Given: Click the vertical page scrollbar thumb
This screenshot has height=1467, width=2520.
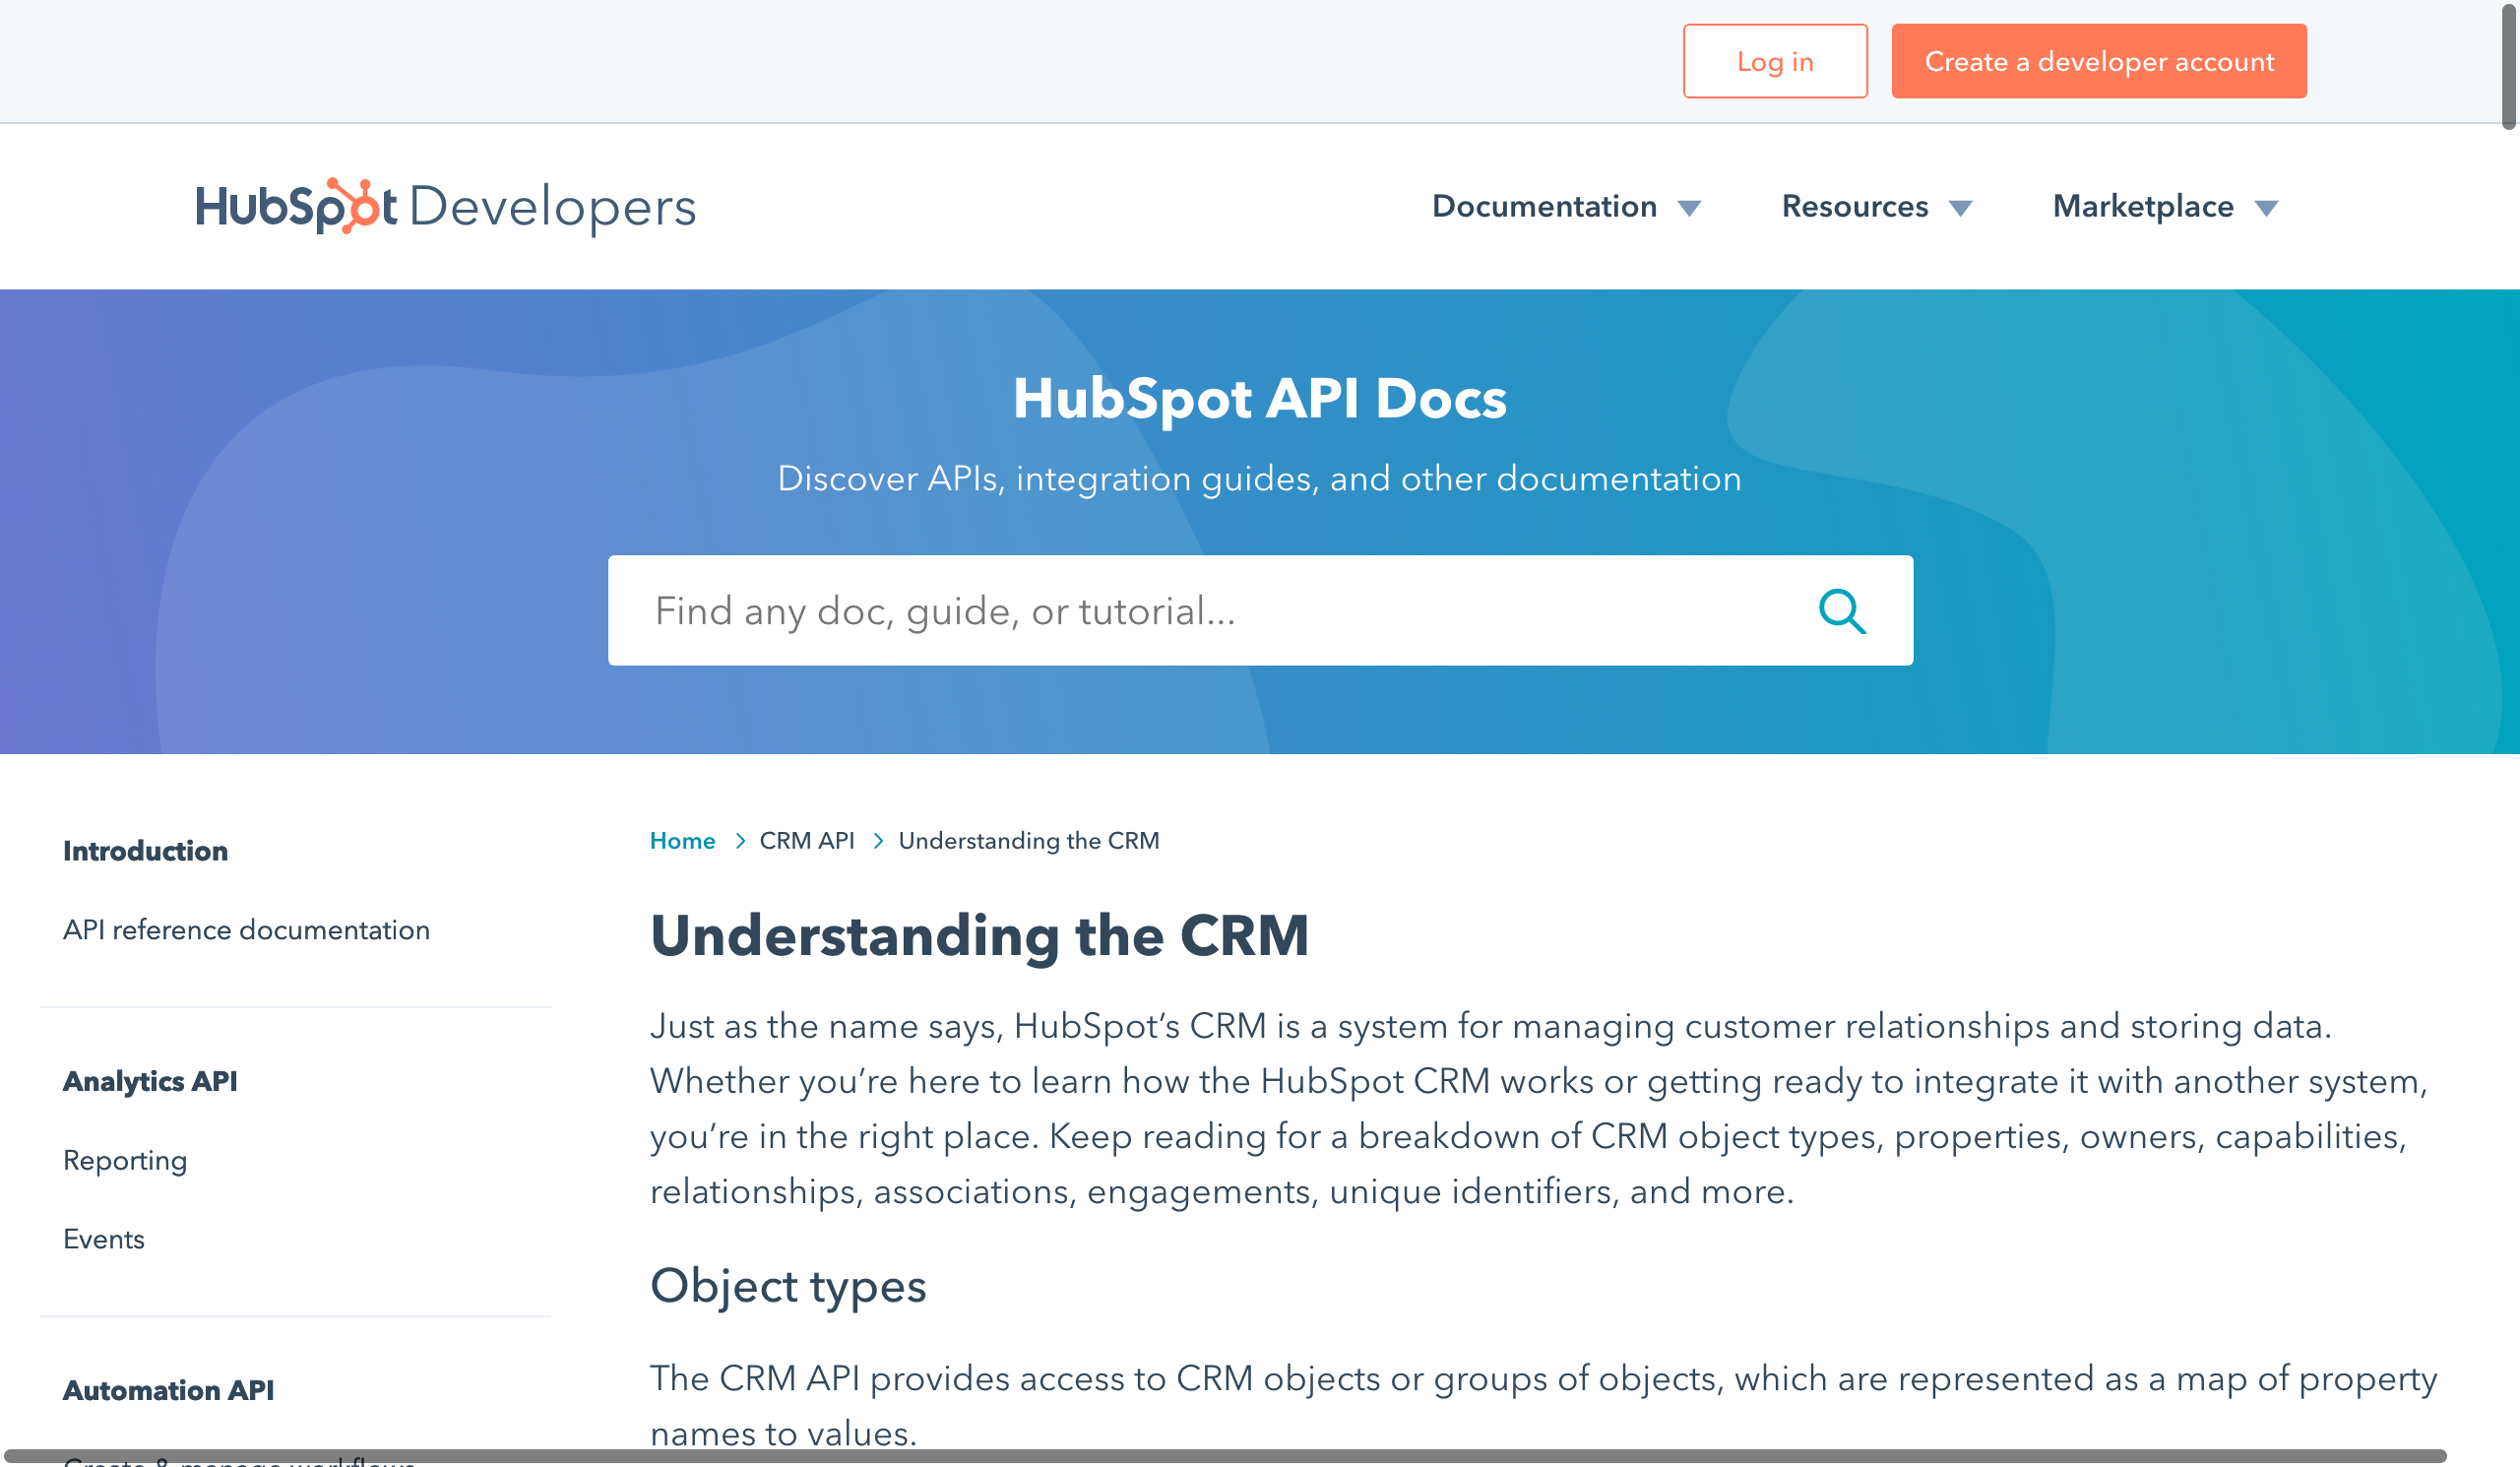Looking at the screenshot, I should [2509, 65].
